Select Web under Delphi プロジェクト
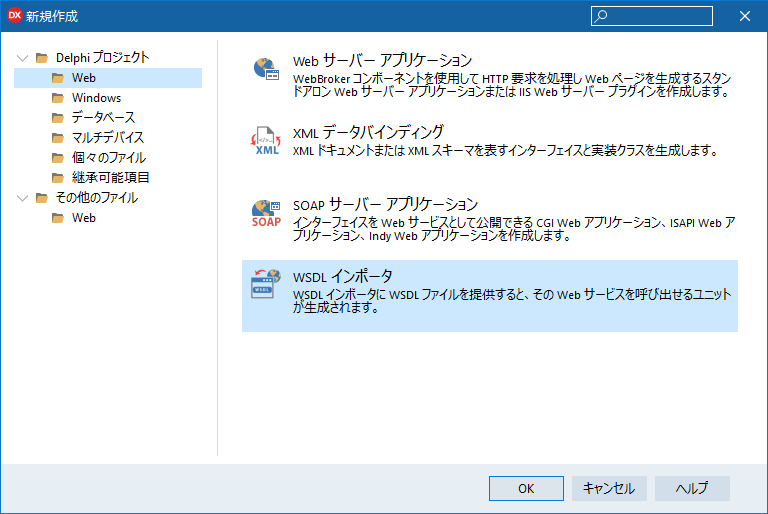The height and width of the screenshot is (514, 768). (x=108, y=78)
